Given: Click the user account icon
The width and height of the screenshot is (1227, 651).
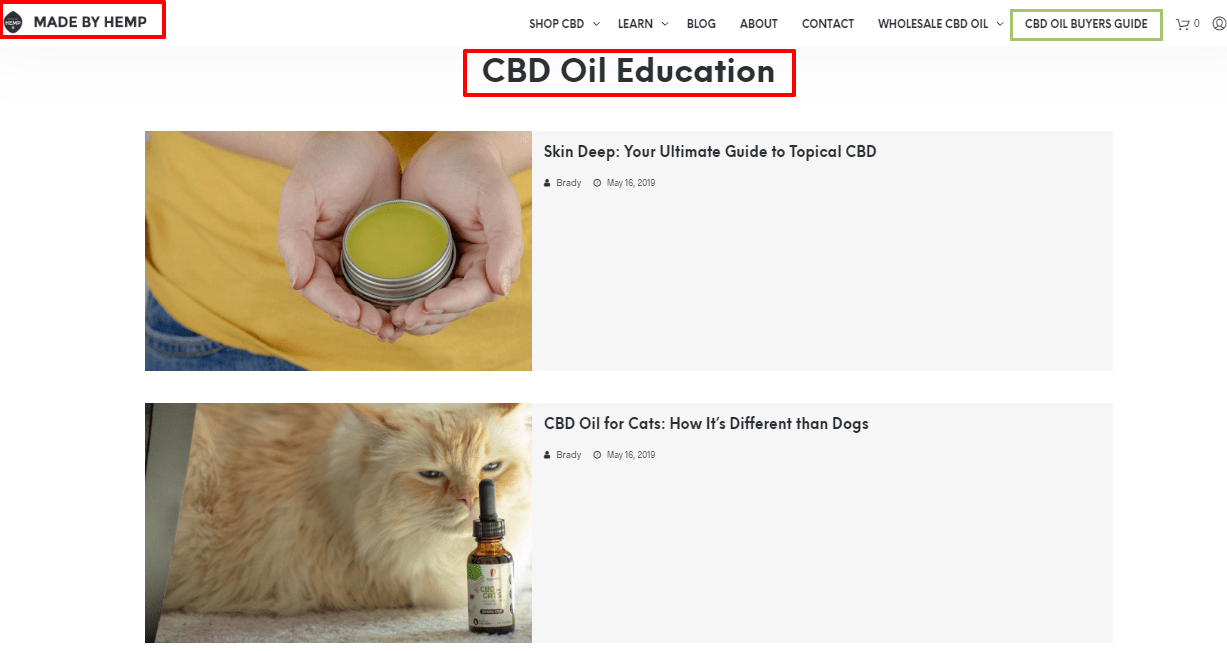Looking at the screenshot, I should [x=1218, y=24].
